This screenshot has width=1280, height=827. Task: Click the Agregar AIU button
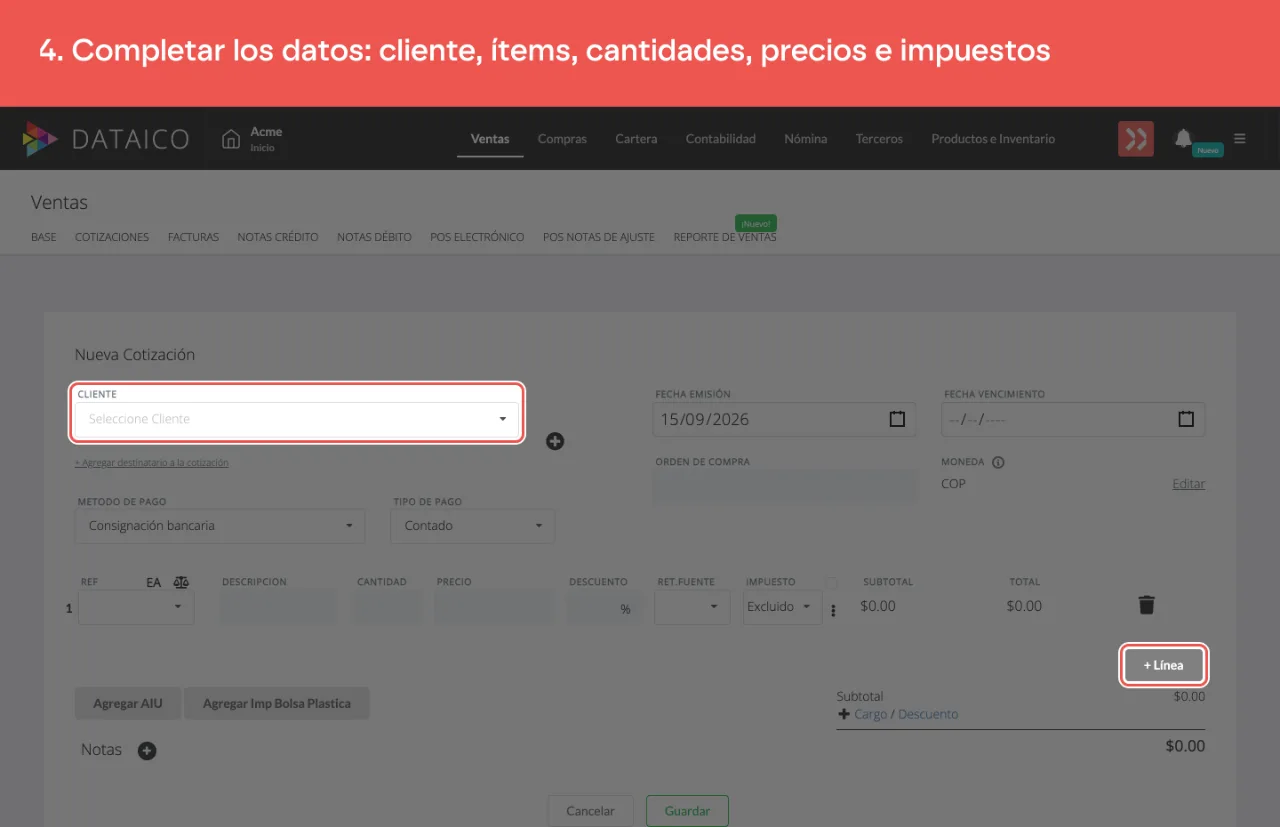click(x=128, y=703)
